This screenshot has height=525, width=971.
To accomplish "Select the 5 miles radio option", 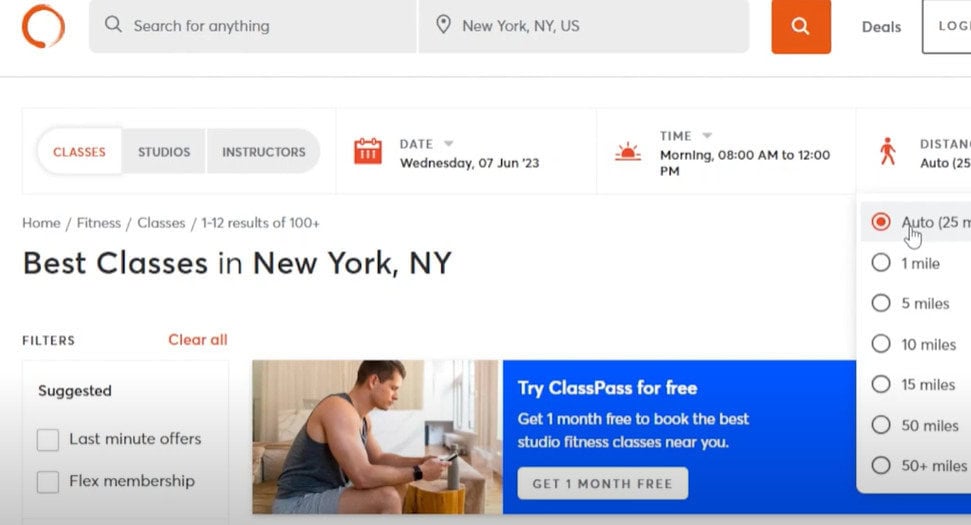I will pyautogui.click(x=881, y=303).
